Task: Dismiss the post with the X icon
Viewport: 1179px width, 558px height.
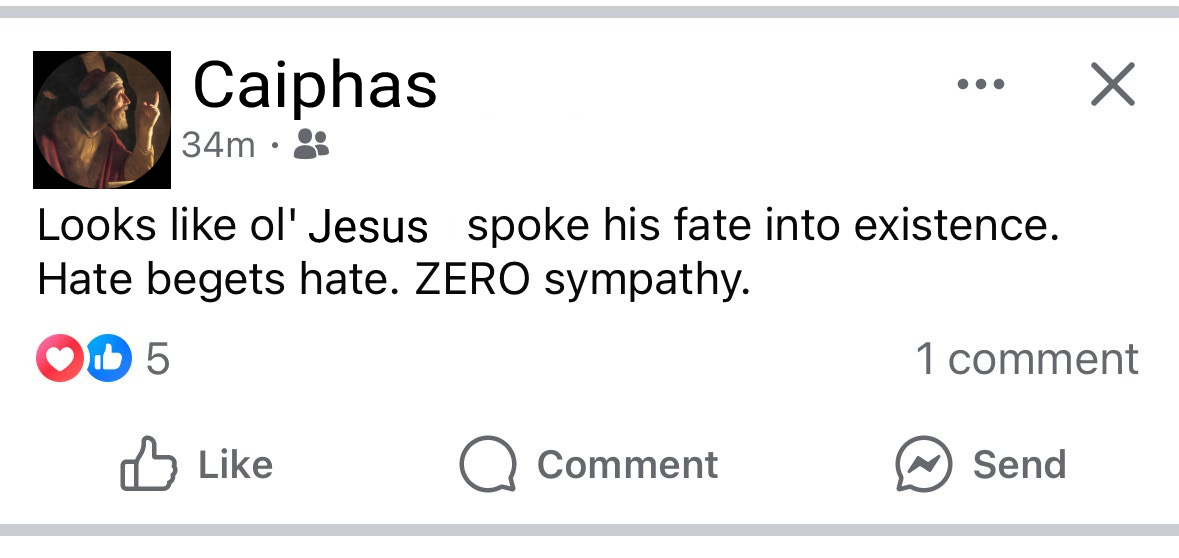Action: pos(1112,84)
